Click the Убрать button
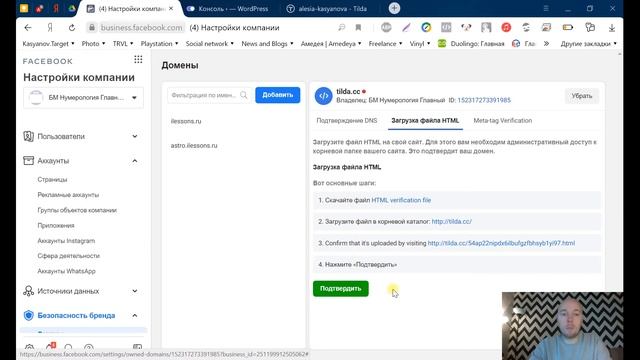 point(582,96)
